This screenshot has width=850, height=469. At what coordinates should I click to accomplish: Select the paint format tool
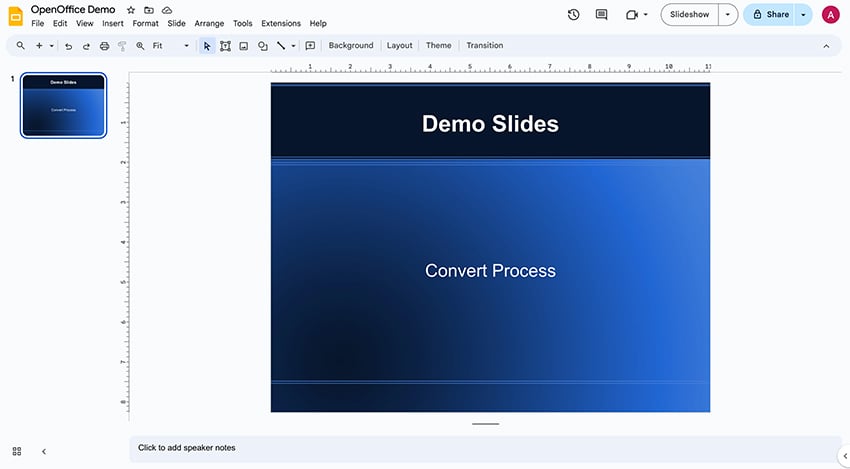(122, 46)
